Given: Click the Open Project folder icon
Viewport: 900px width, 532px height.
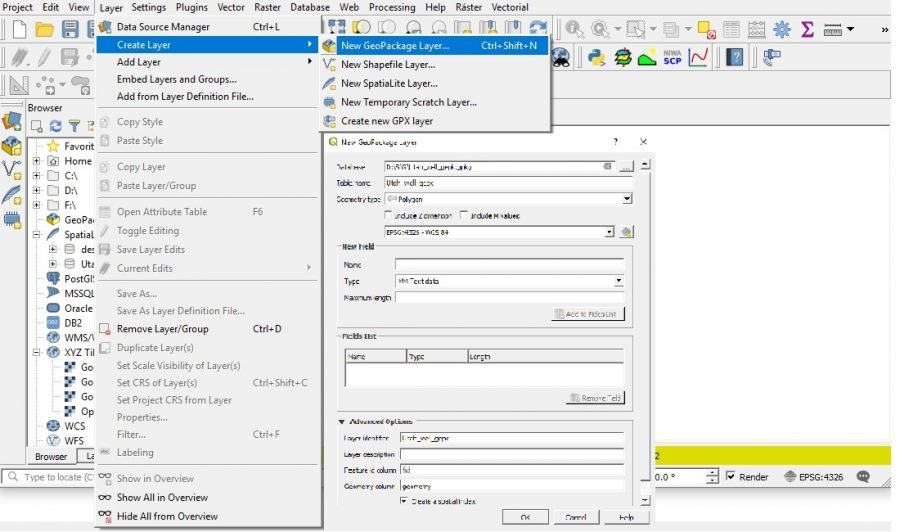Looking at the screenshot, I should click(x=44, y=29).
